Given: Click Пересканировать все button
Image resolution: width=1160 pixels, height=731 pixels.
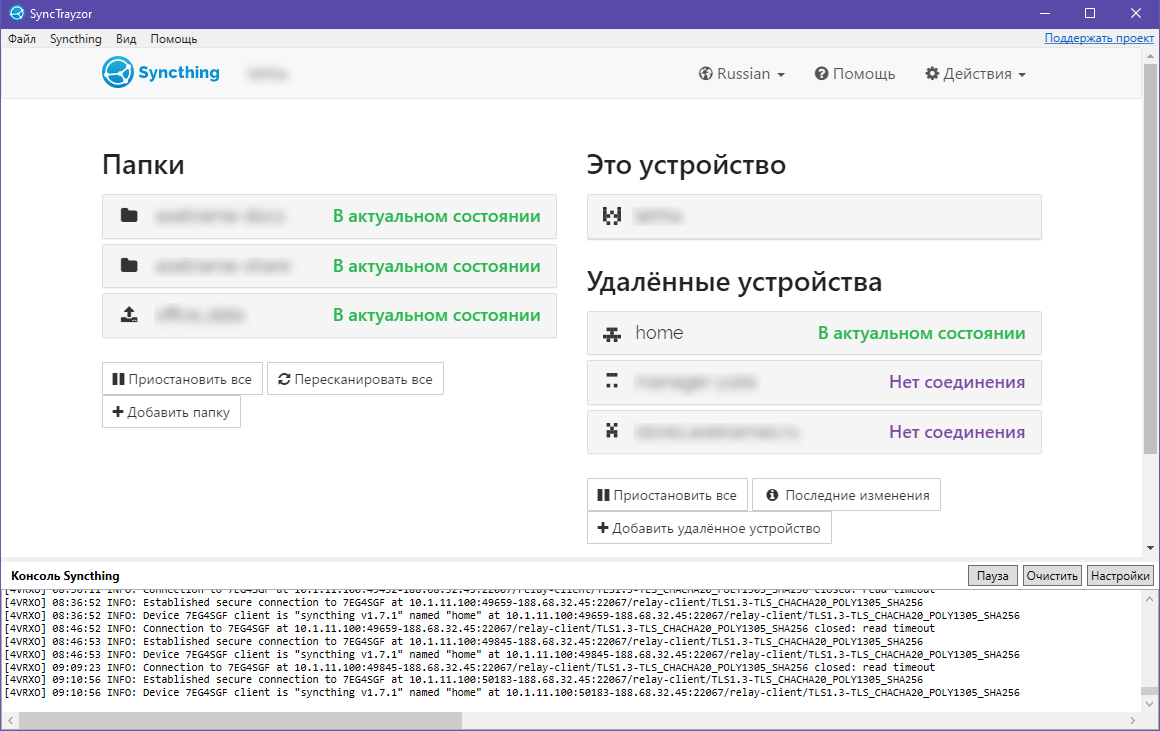Looking at the screenshot, I should (x=355, y=379).
